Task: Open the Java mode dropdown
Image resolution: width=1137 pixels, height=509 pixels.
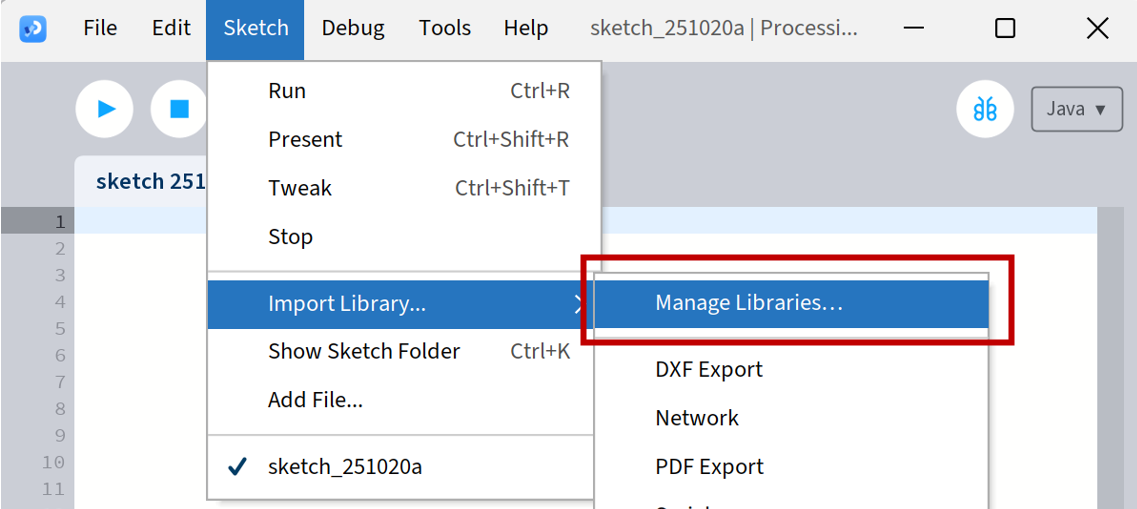Action: [x=1076, y=109]
